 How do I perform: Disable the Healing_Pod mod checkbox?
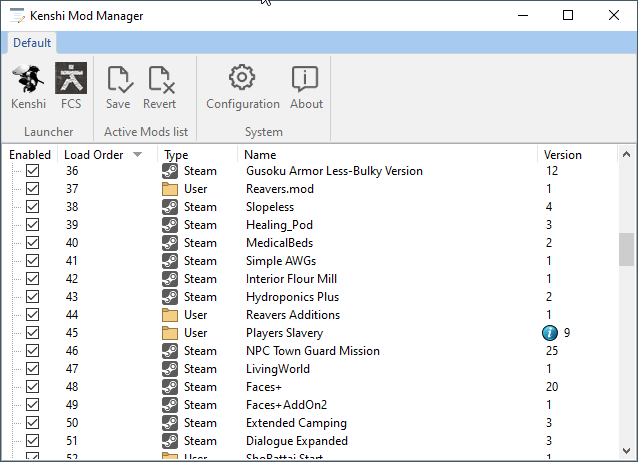click(33, 225)
